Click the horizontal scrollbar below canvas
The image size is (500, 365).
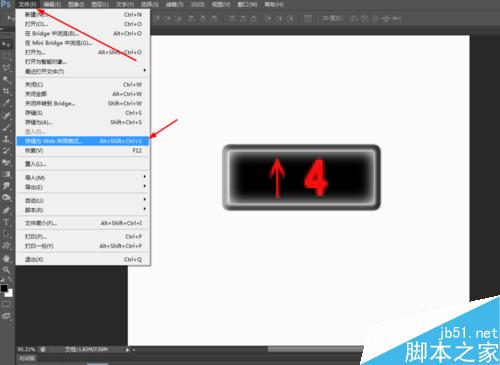315,349
